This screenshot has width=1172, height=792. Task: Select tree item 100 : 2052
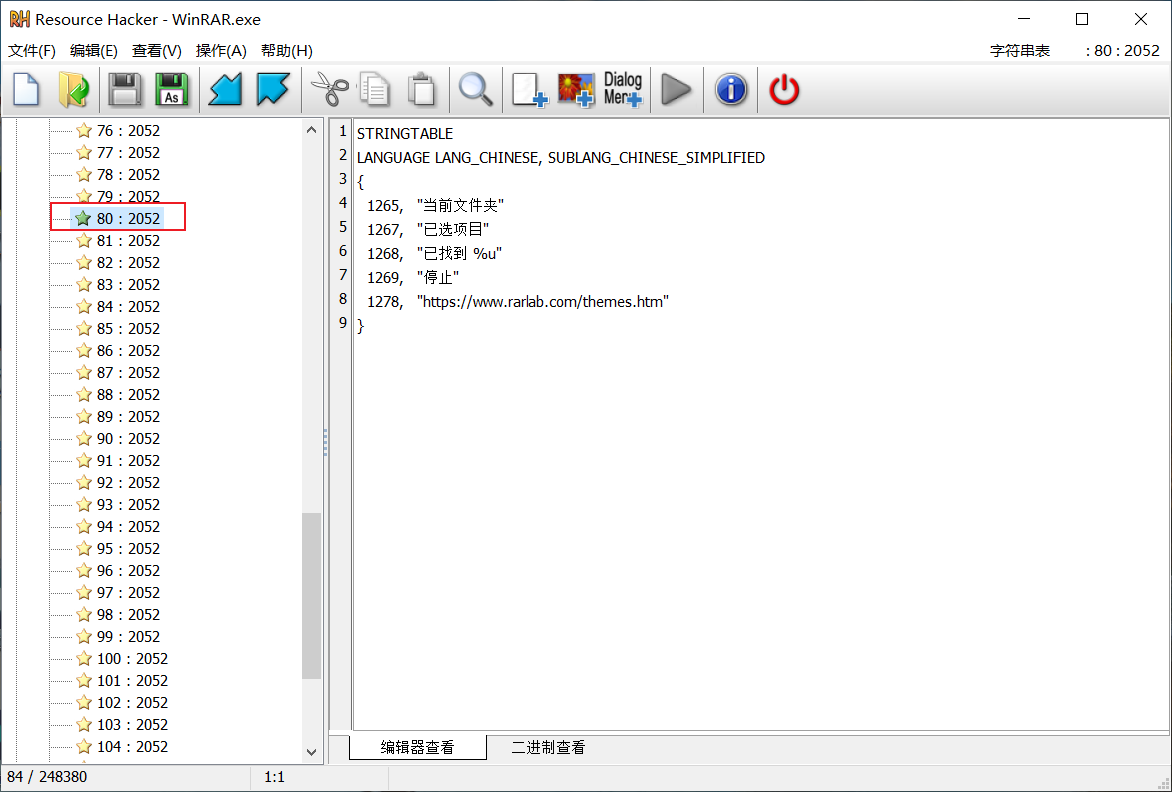(x=132, y=658)
